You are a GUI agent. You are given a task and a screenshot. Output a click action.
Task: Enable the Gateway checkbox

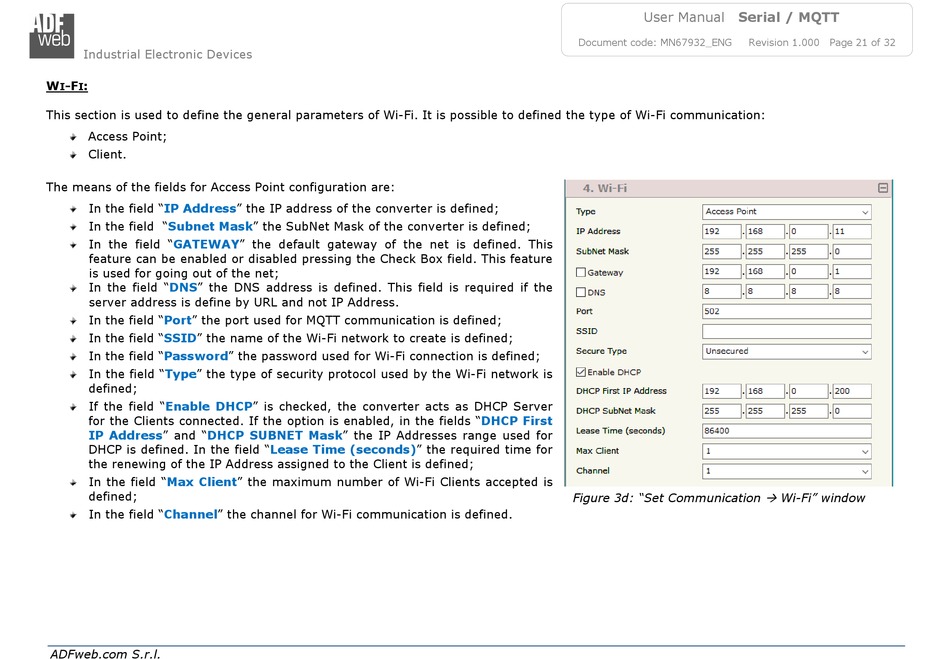pos(581,272)
